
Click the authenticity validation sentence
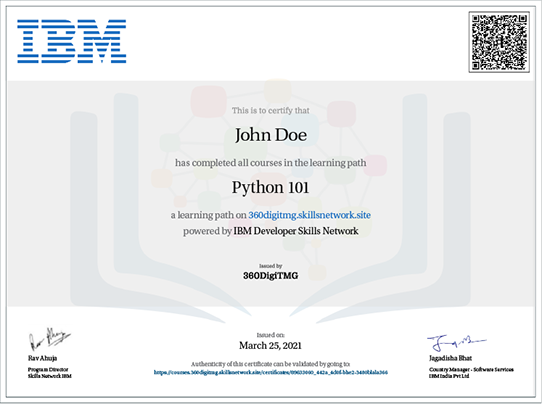(271, 364)
